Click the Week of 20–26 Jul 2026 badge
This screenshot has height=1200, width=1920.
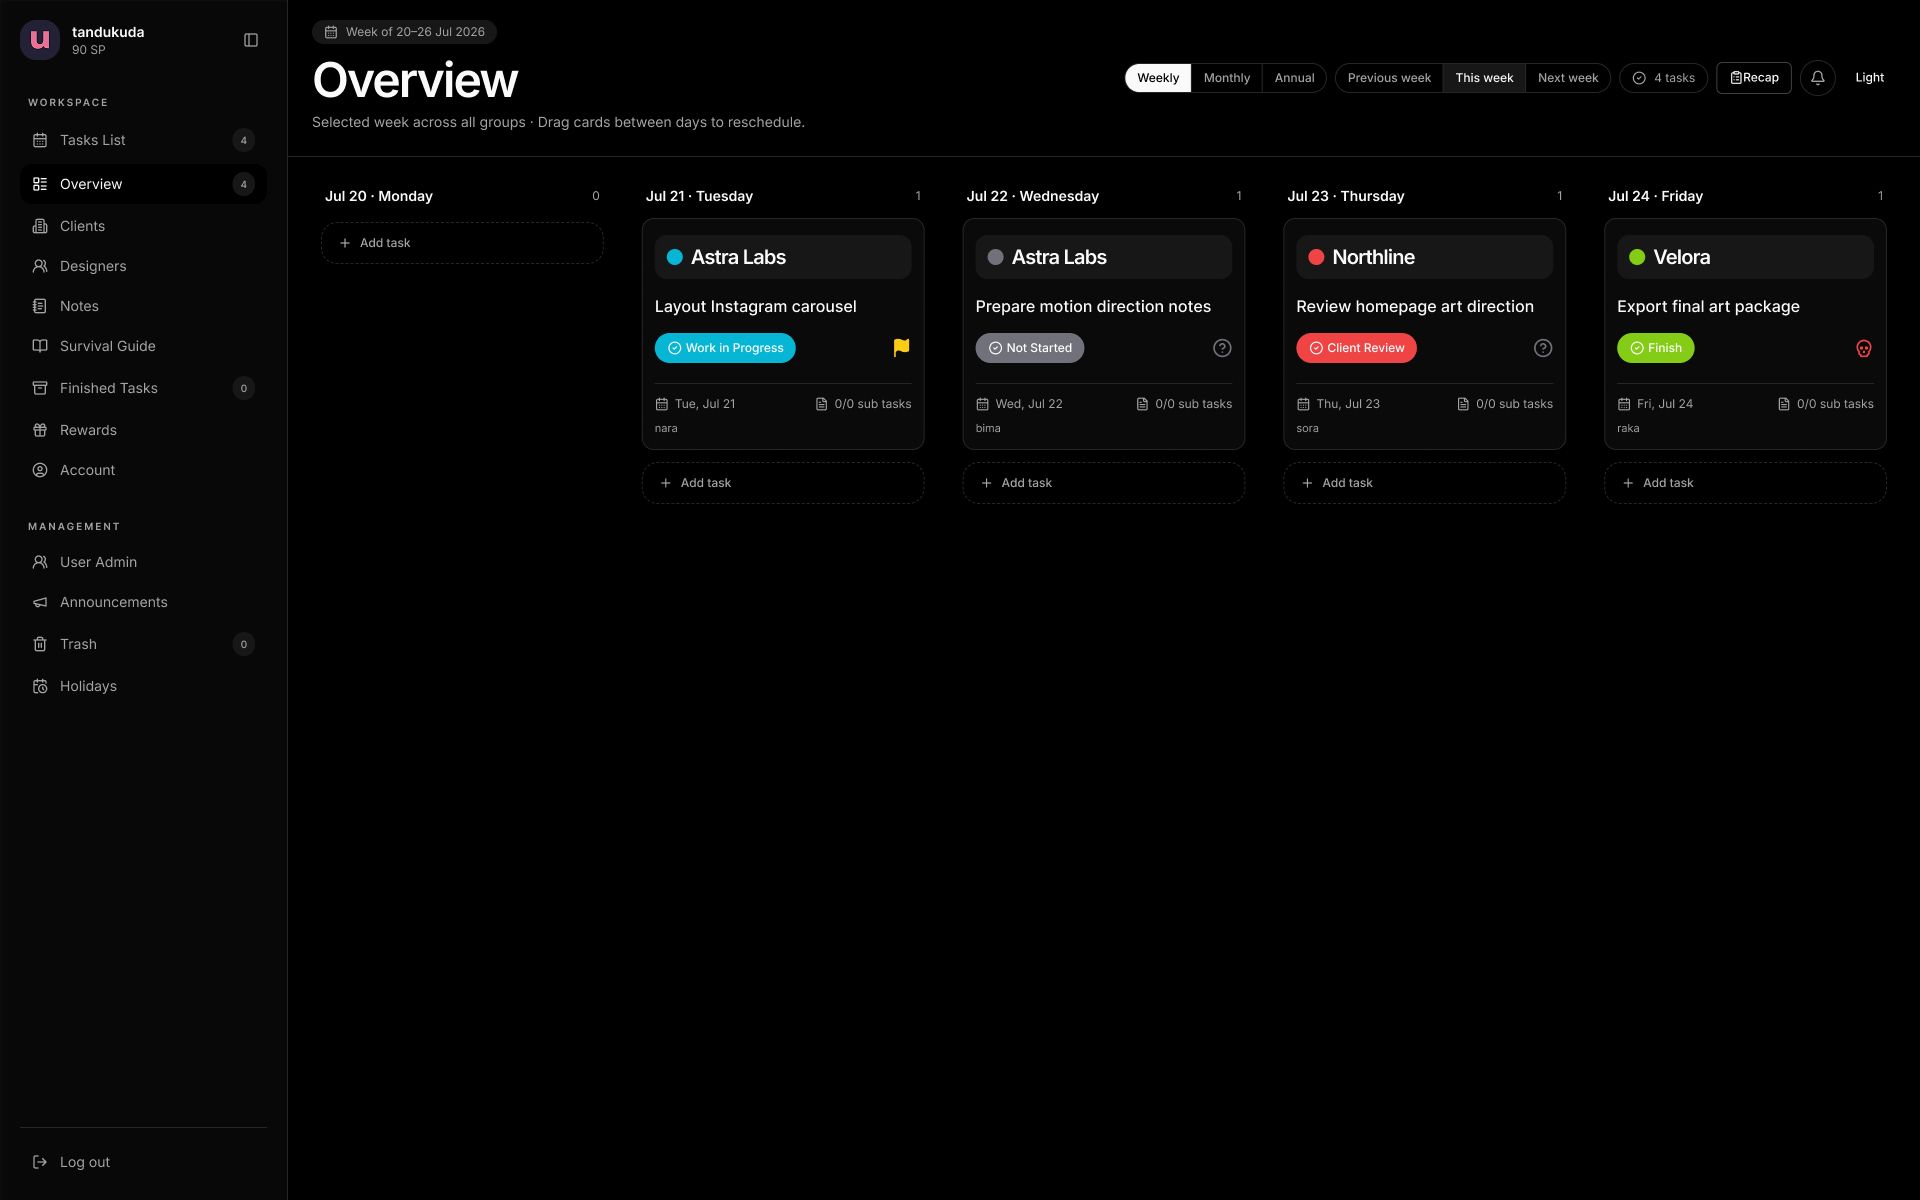[x=404, y=32]
